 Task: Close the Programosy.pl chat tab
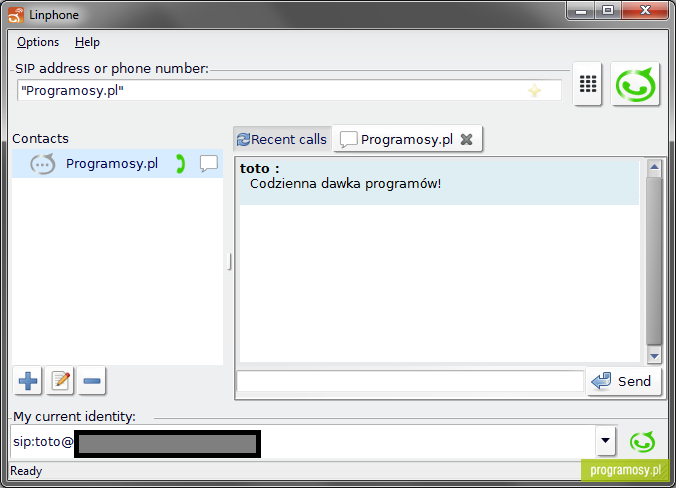tap(466, 139)
